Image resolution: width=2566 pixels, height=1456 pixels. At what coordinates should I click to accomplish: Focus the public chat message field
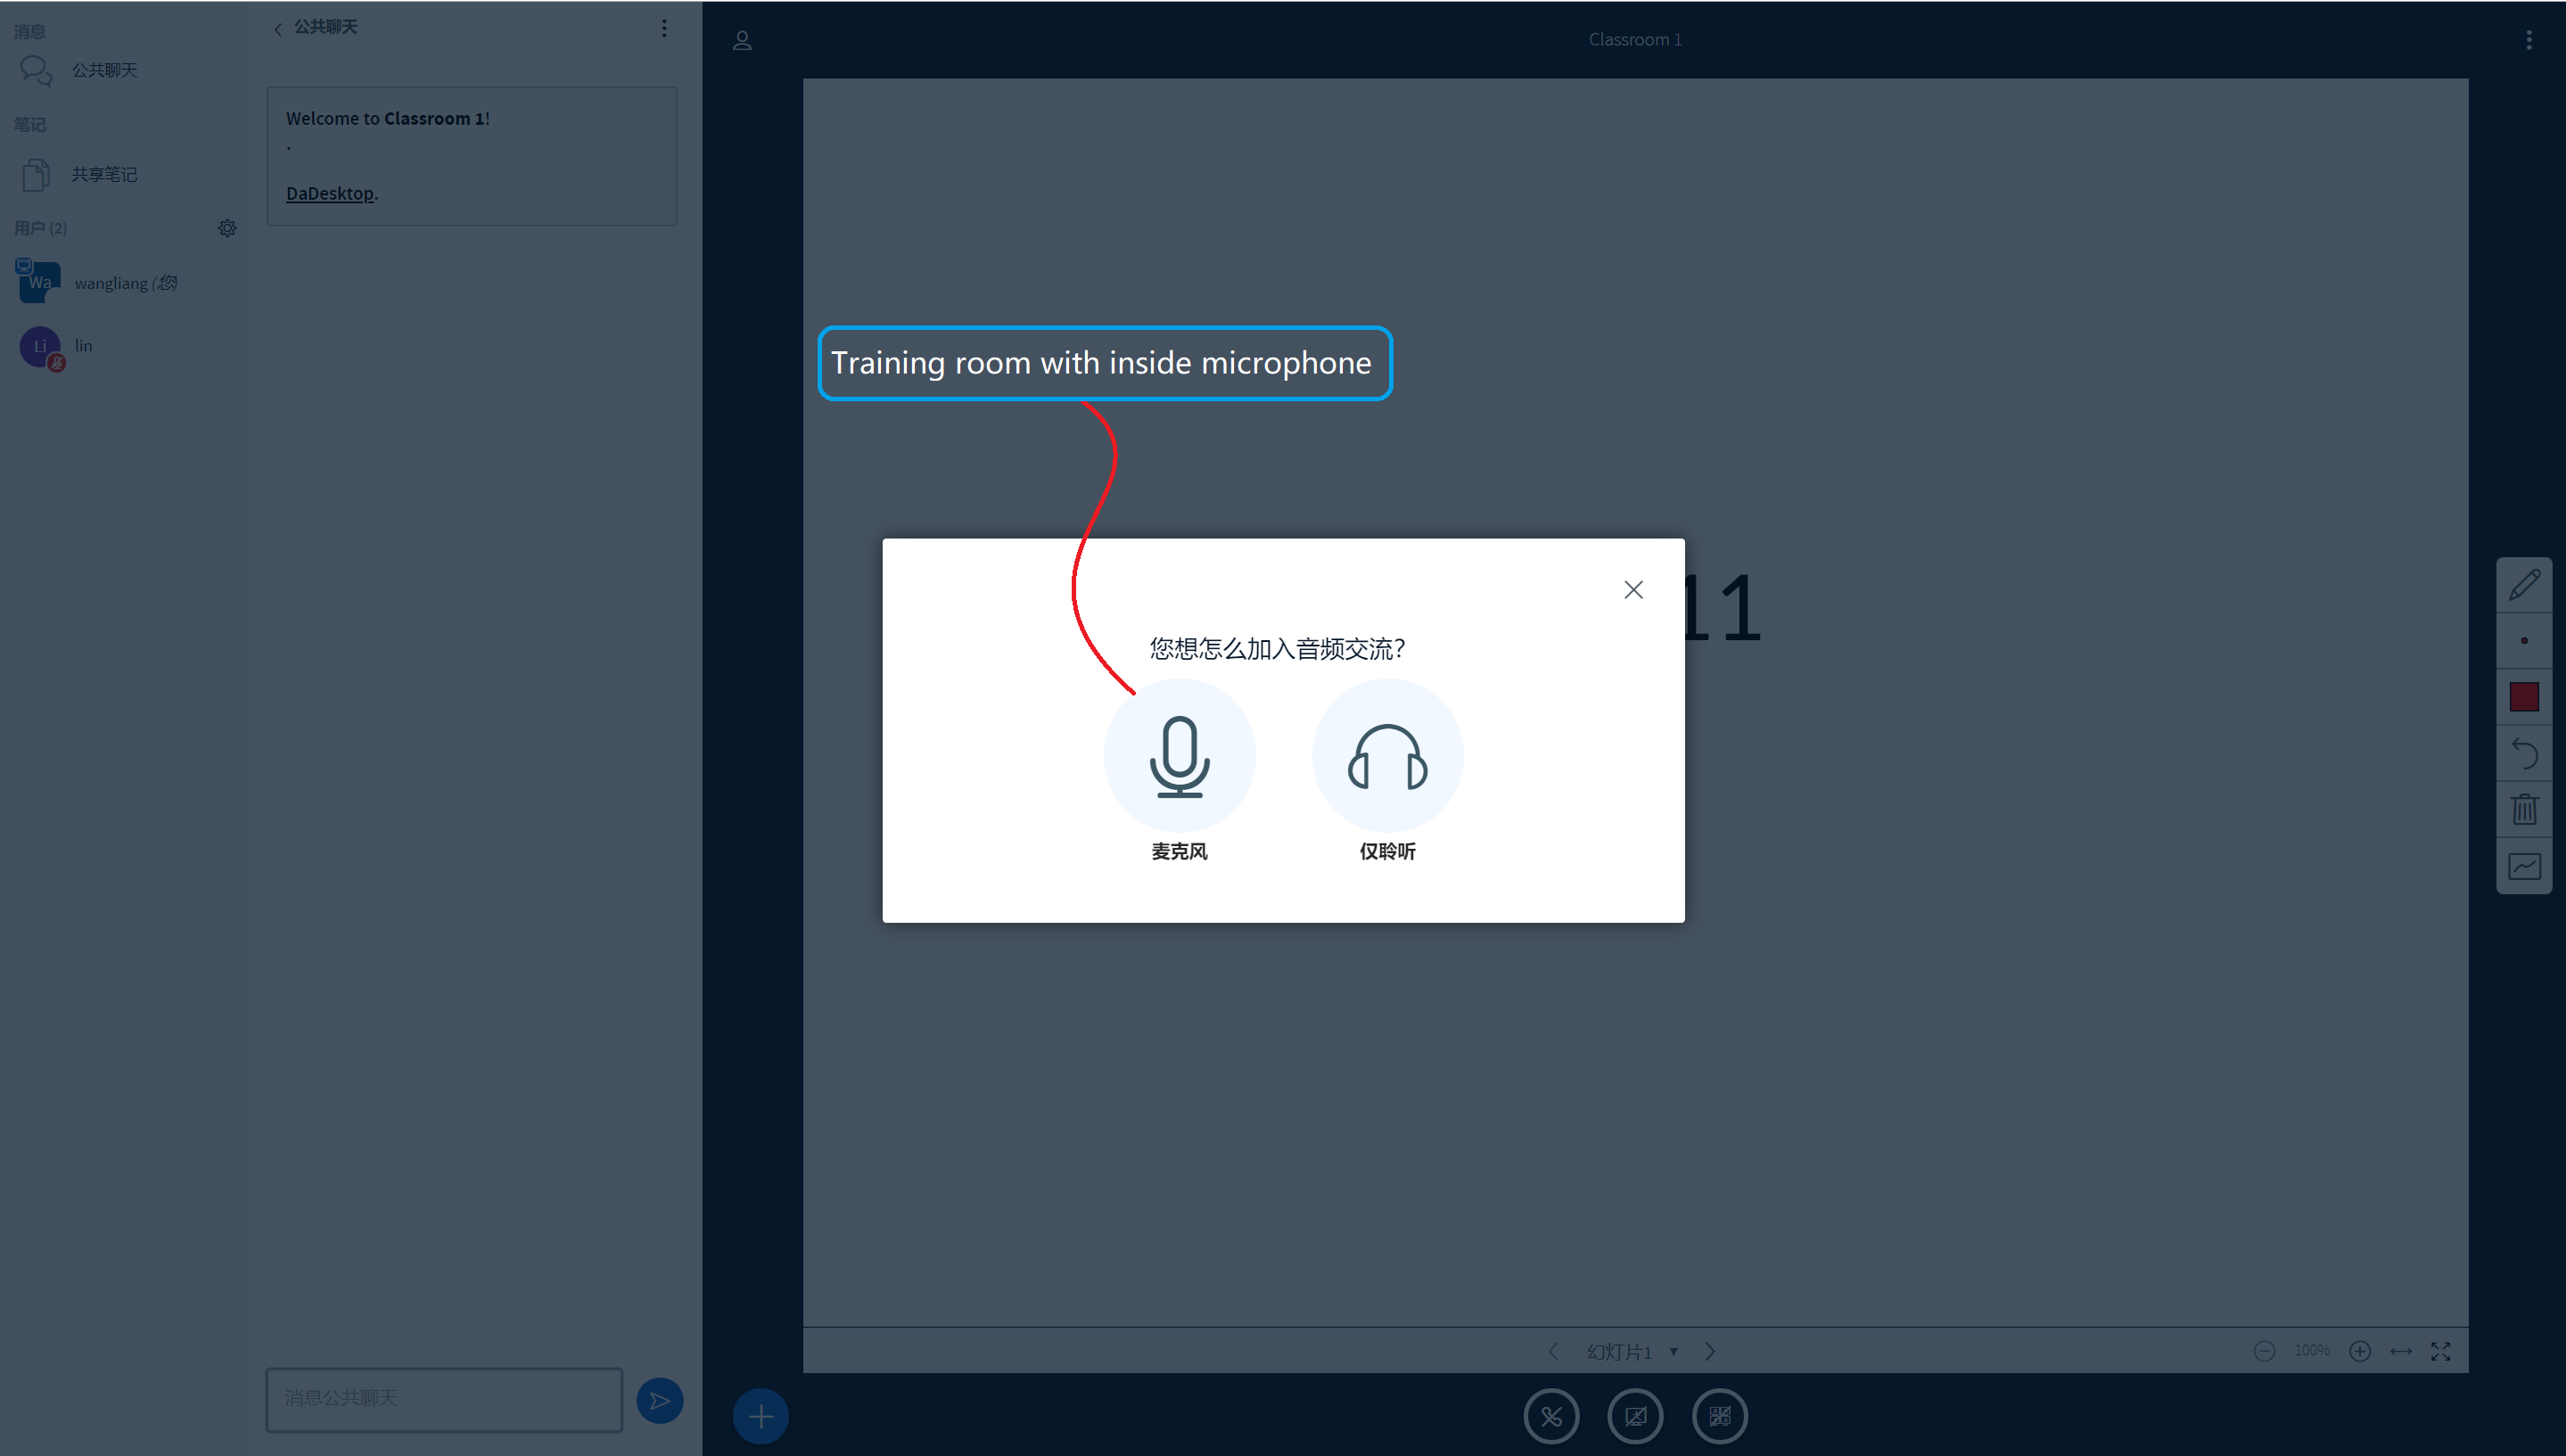point(443,1398)
